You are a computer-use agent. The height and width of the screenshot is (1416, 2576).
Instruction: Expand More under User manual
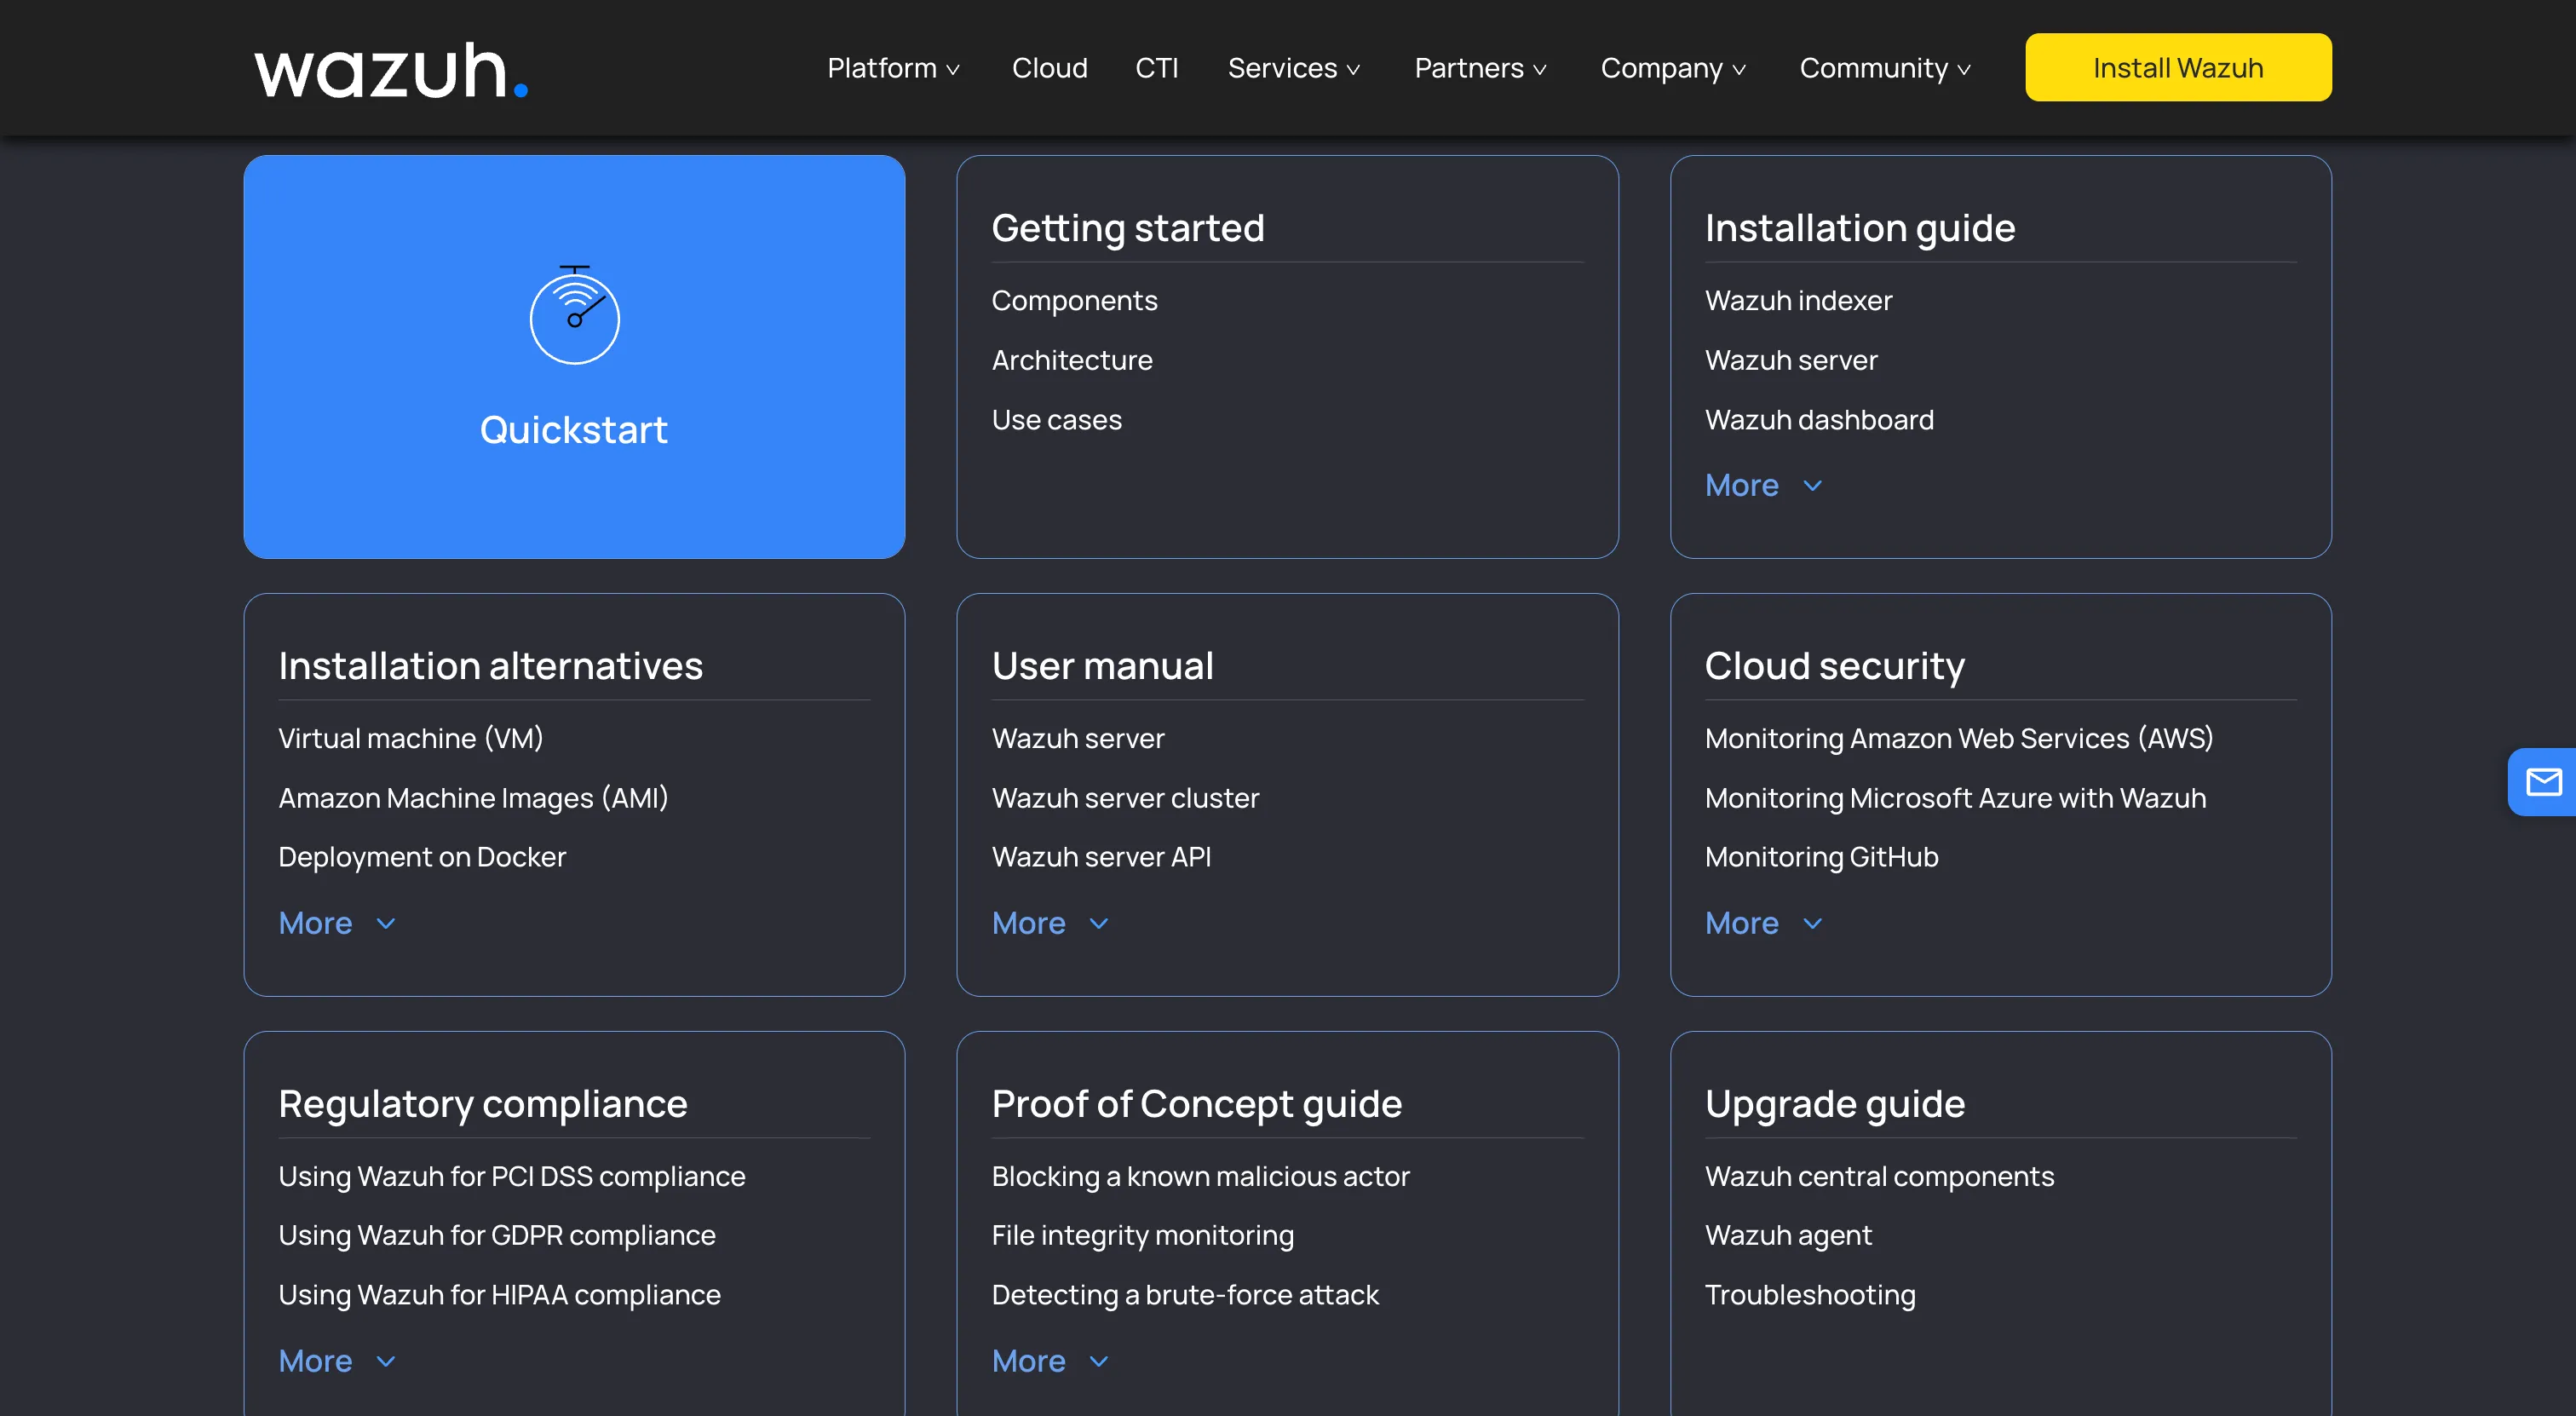point(1050,924)
